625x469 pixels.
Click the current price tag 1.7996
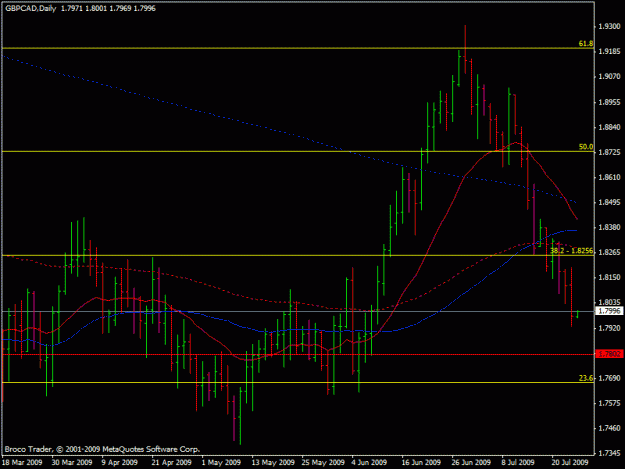tap(609, 311)
